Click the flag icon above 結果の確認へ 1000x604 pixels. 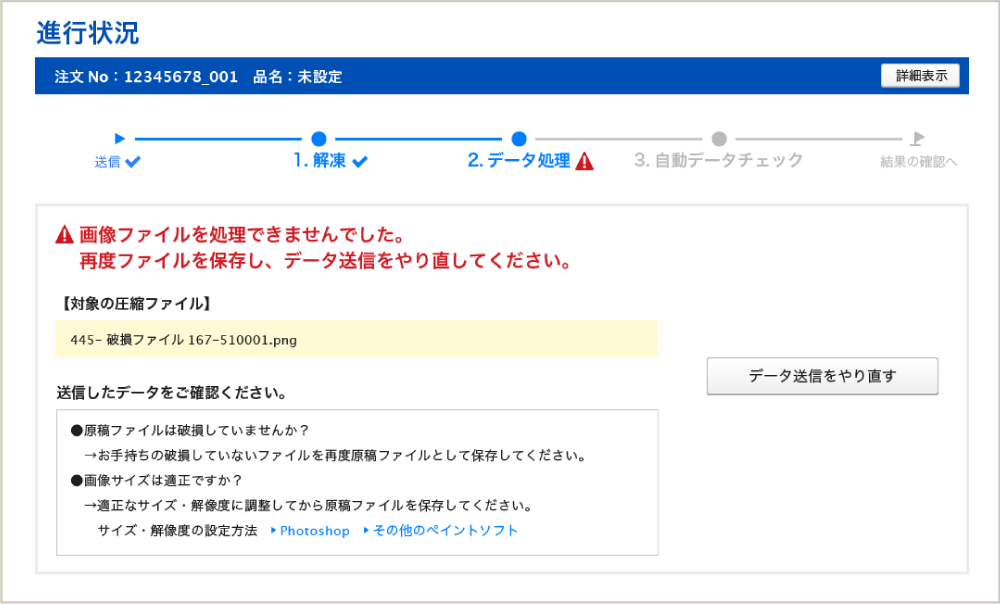pos(917,139)
